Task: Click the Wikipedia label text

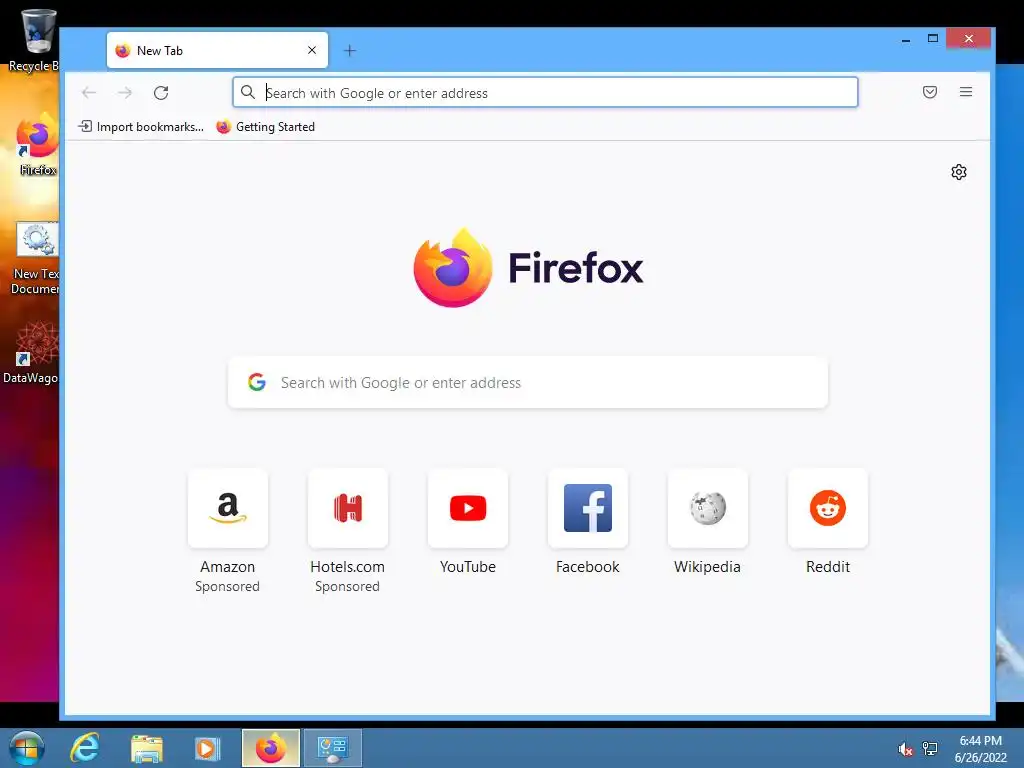Action: pos(707,567)
